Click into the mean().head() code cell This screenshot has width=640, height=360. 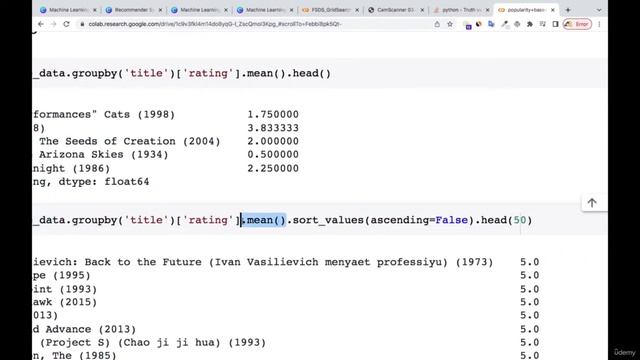320,73
